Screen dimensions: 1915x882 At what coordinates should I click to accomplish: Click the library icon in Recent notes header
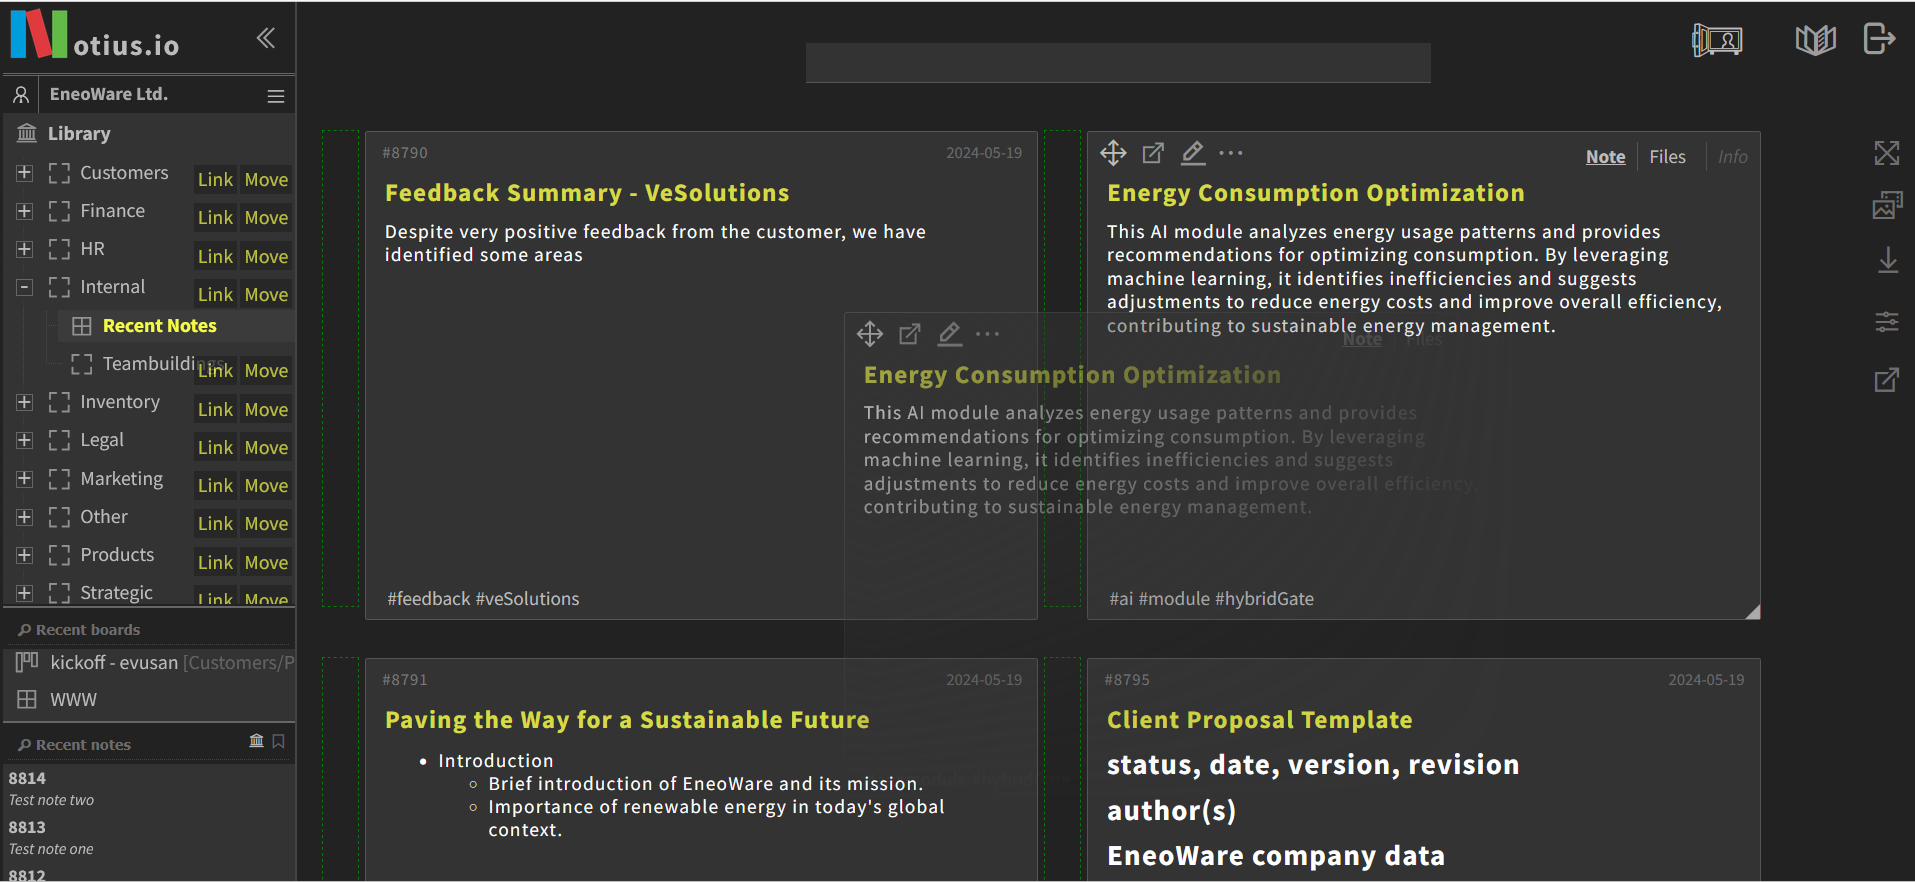click(x=257, y=741)
